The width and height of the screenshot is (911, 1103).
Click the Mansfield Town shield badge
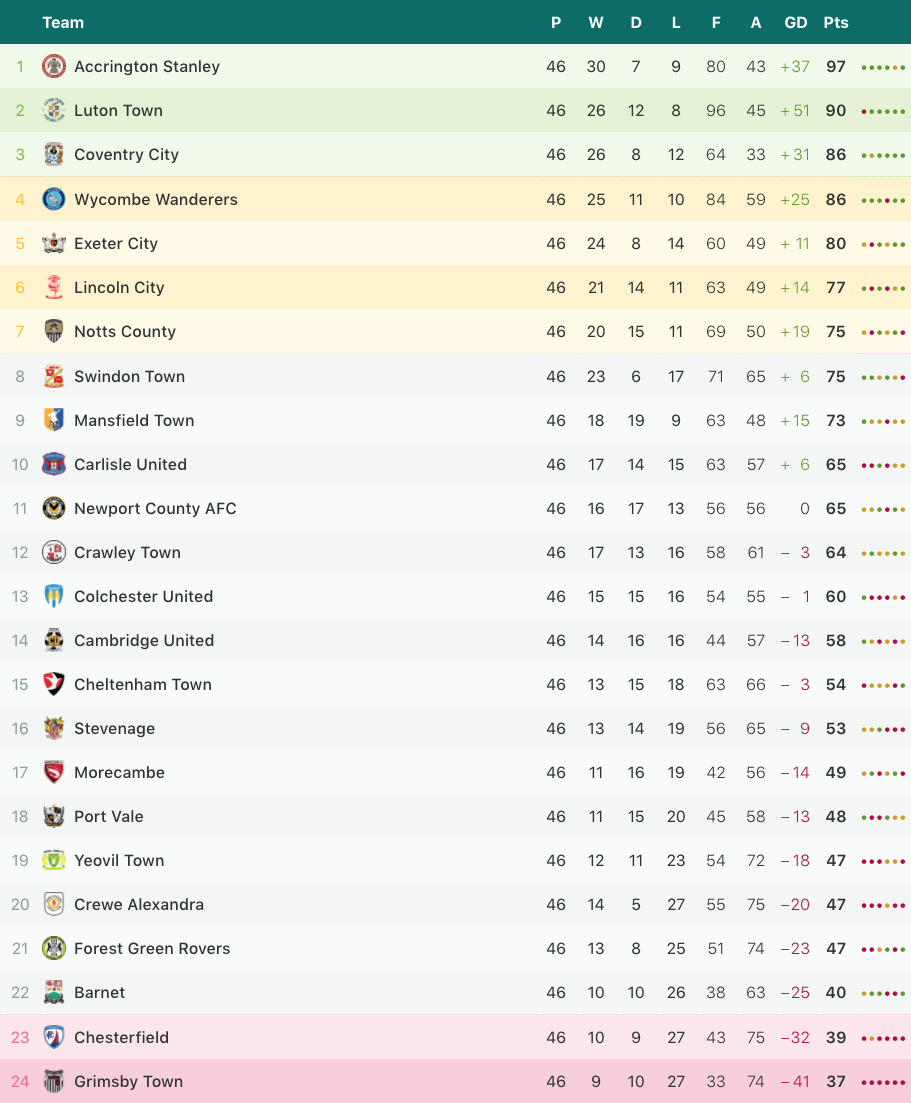[53, 420]
